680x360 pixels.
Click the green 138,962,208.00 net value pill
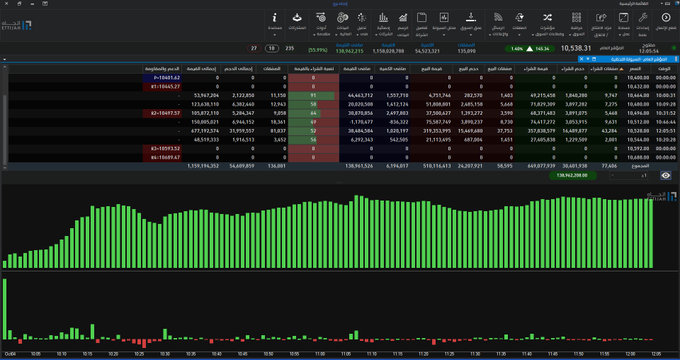[573, 175]
